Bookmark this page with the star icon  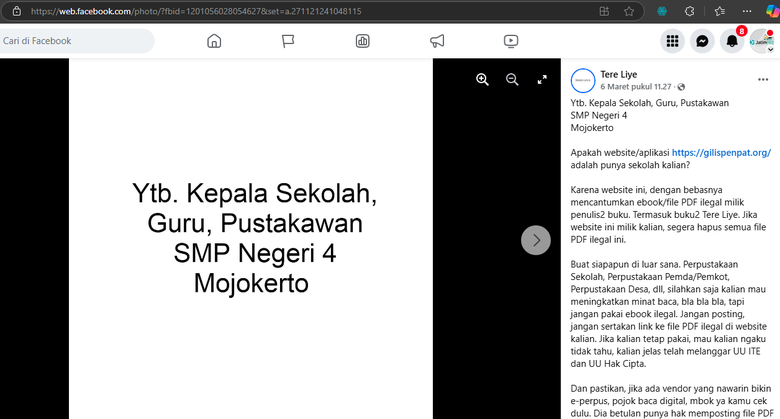pos(629,11)
